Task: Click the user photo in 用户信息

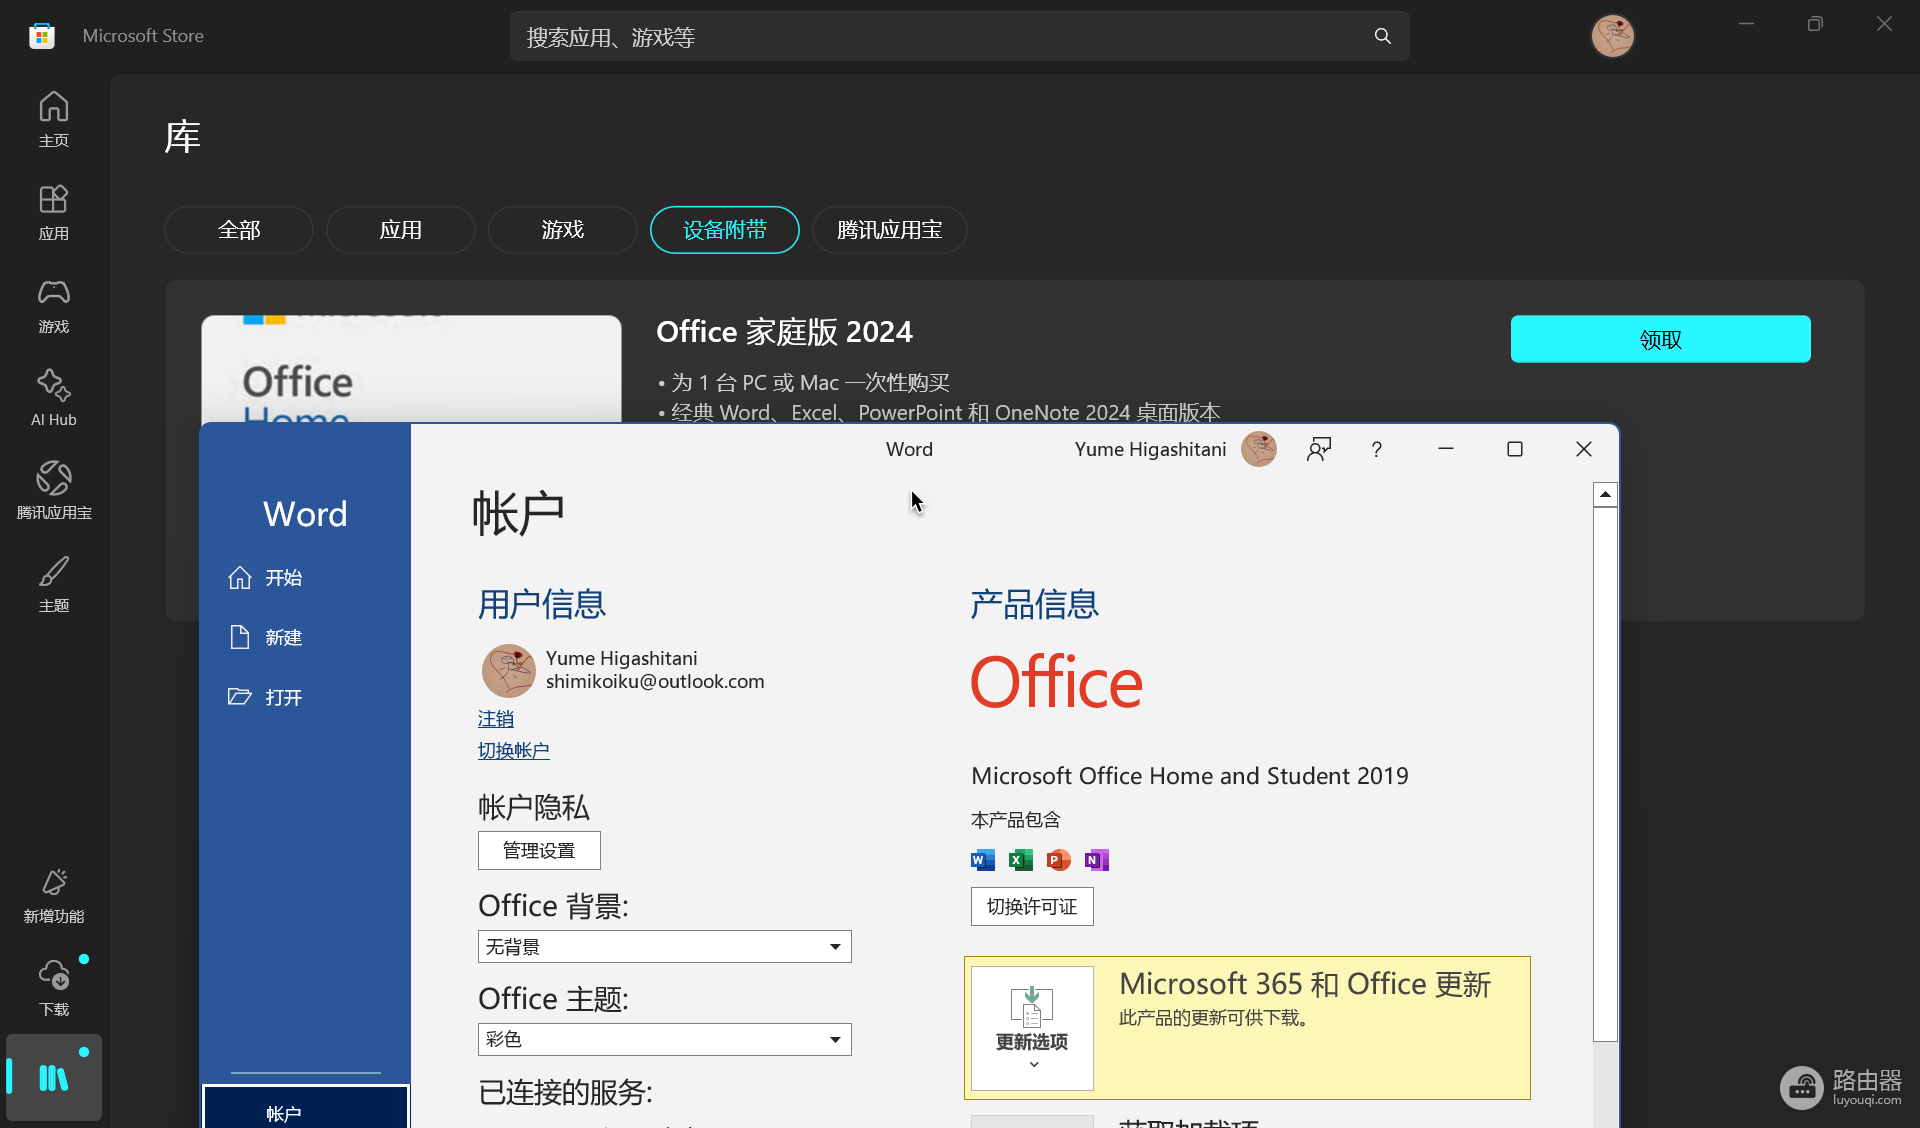Action: [x=509, y=670]
